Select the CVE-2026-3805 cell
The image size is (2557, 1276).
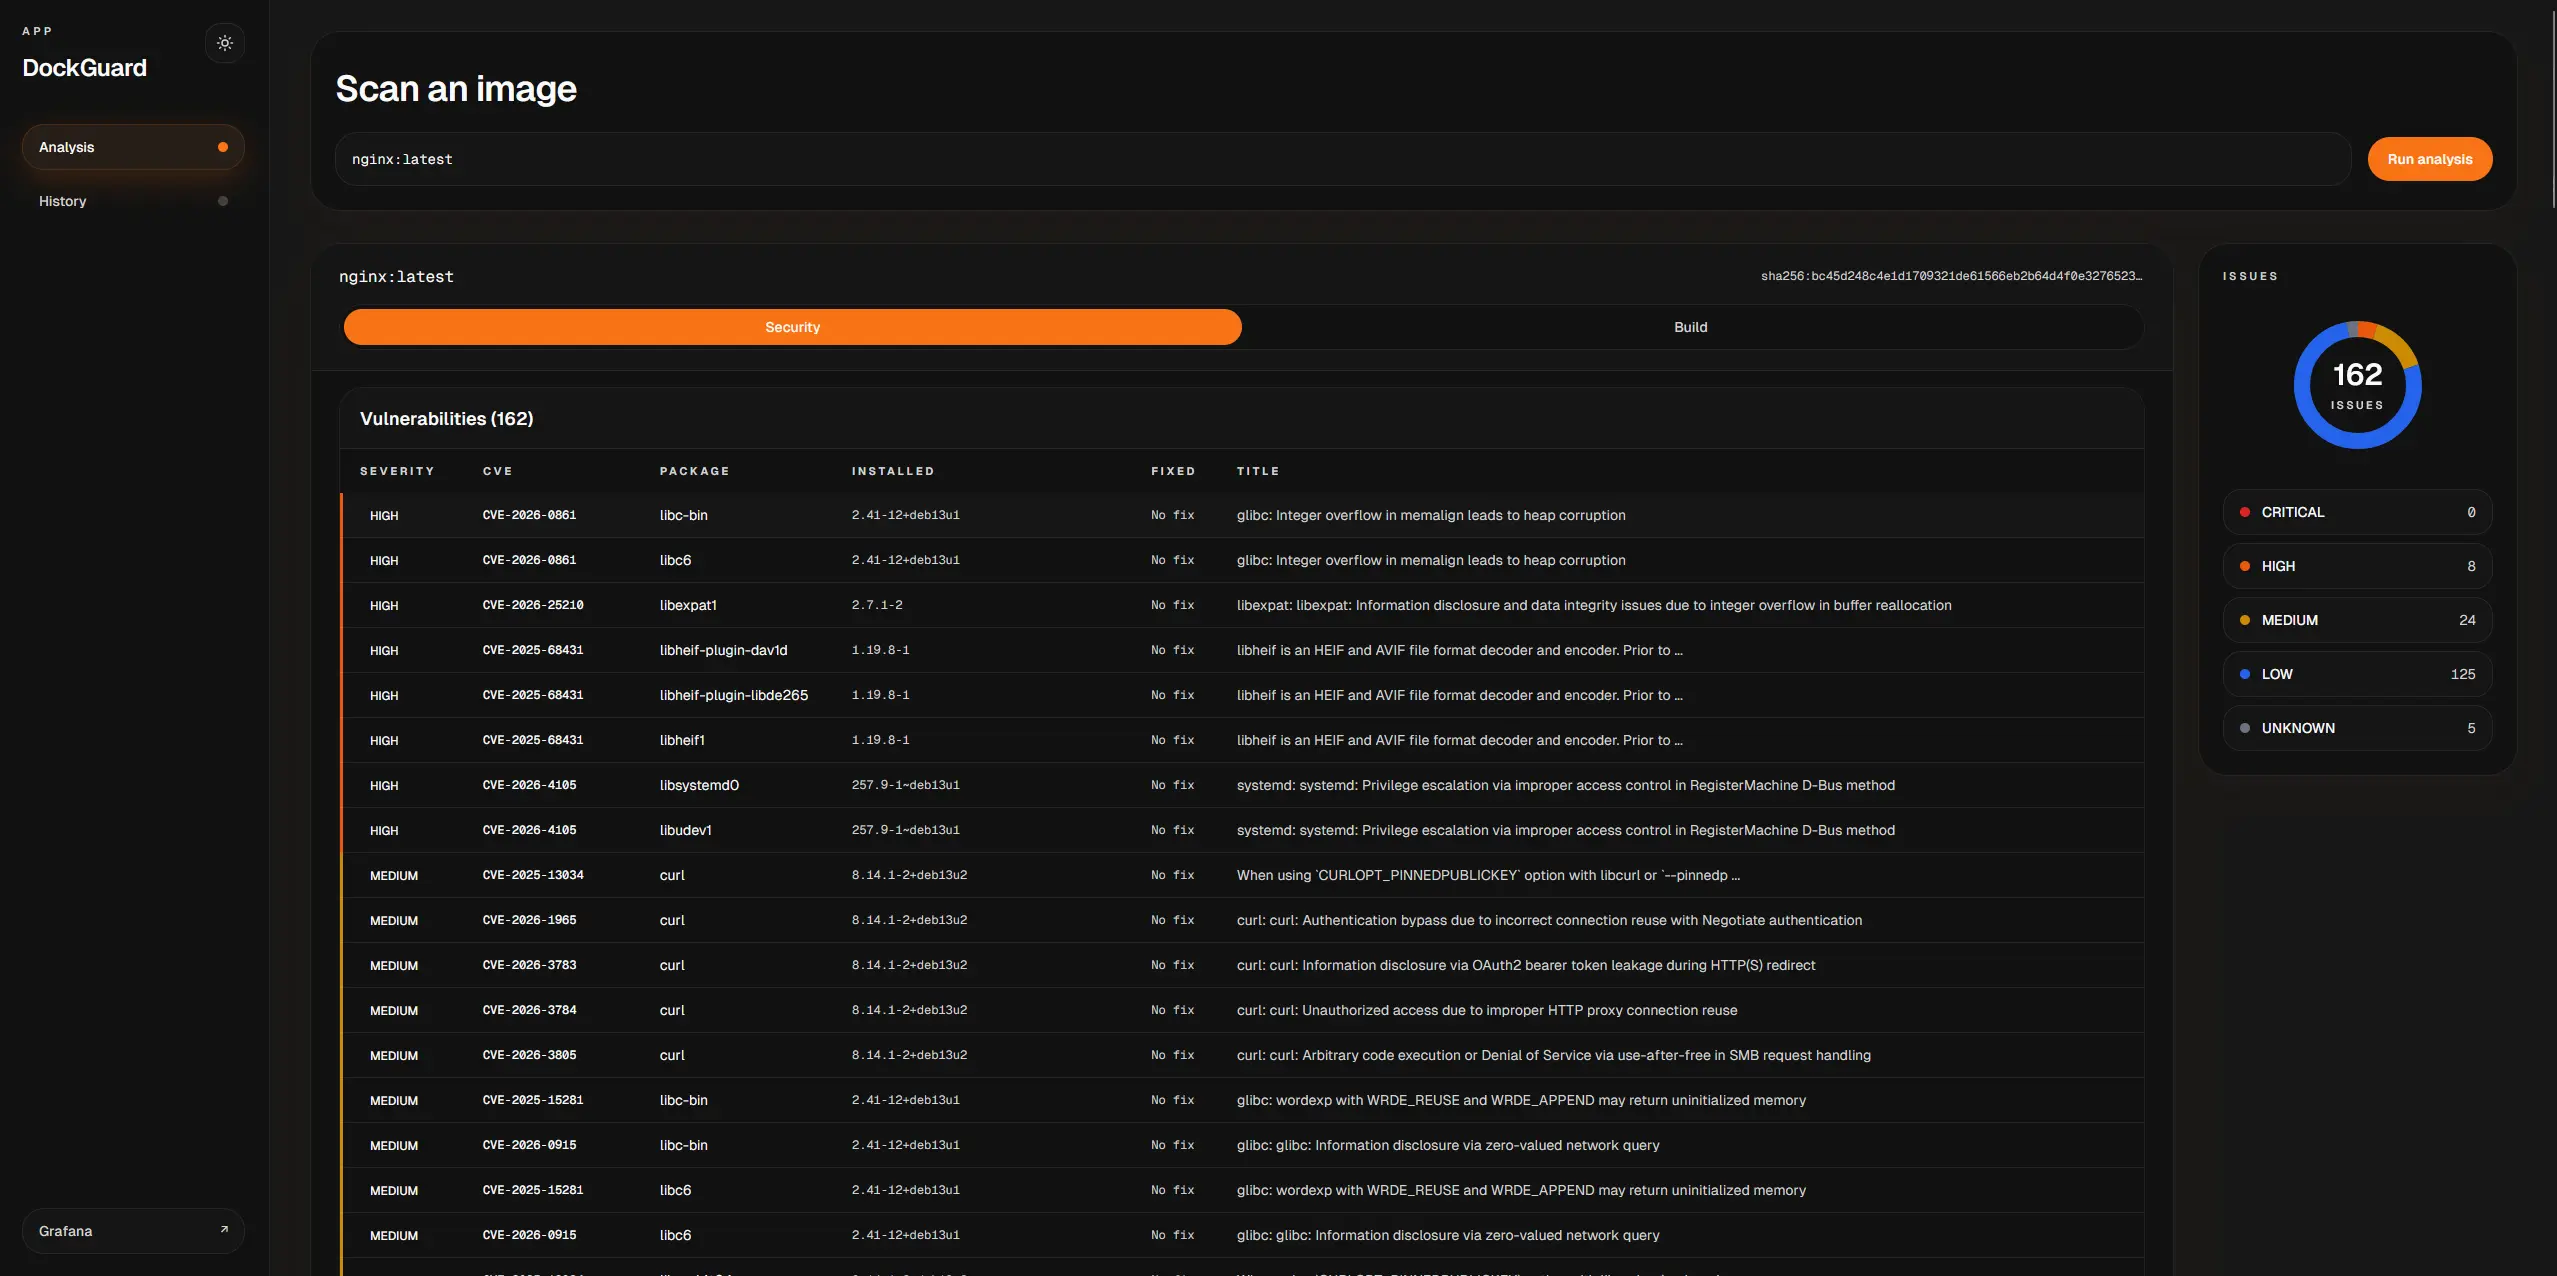(529, 1055)
